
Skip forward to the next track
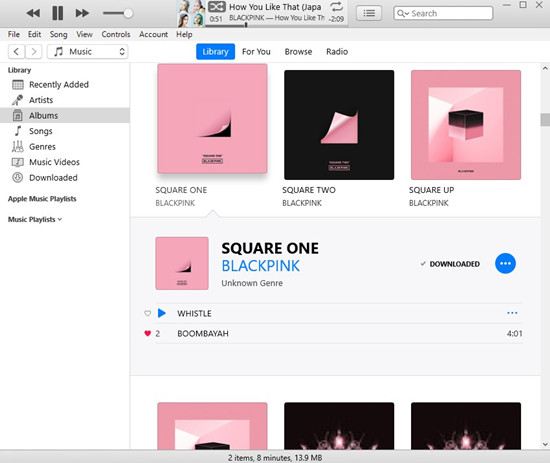tap(82, 13)
